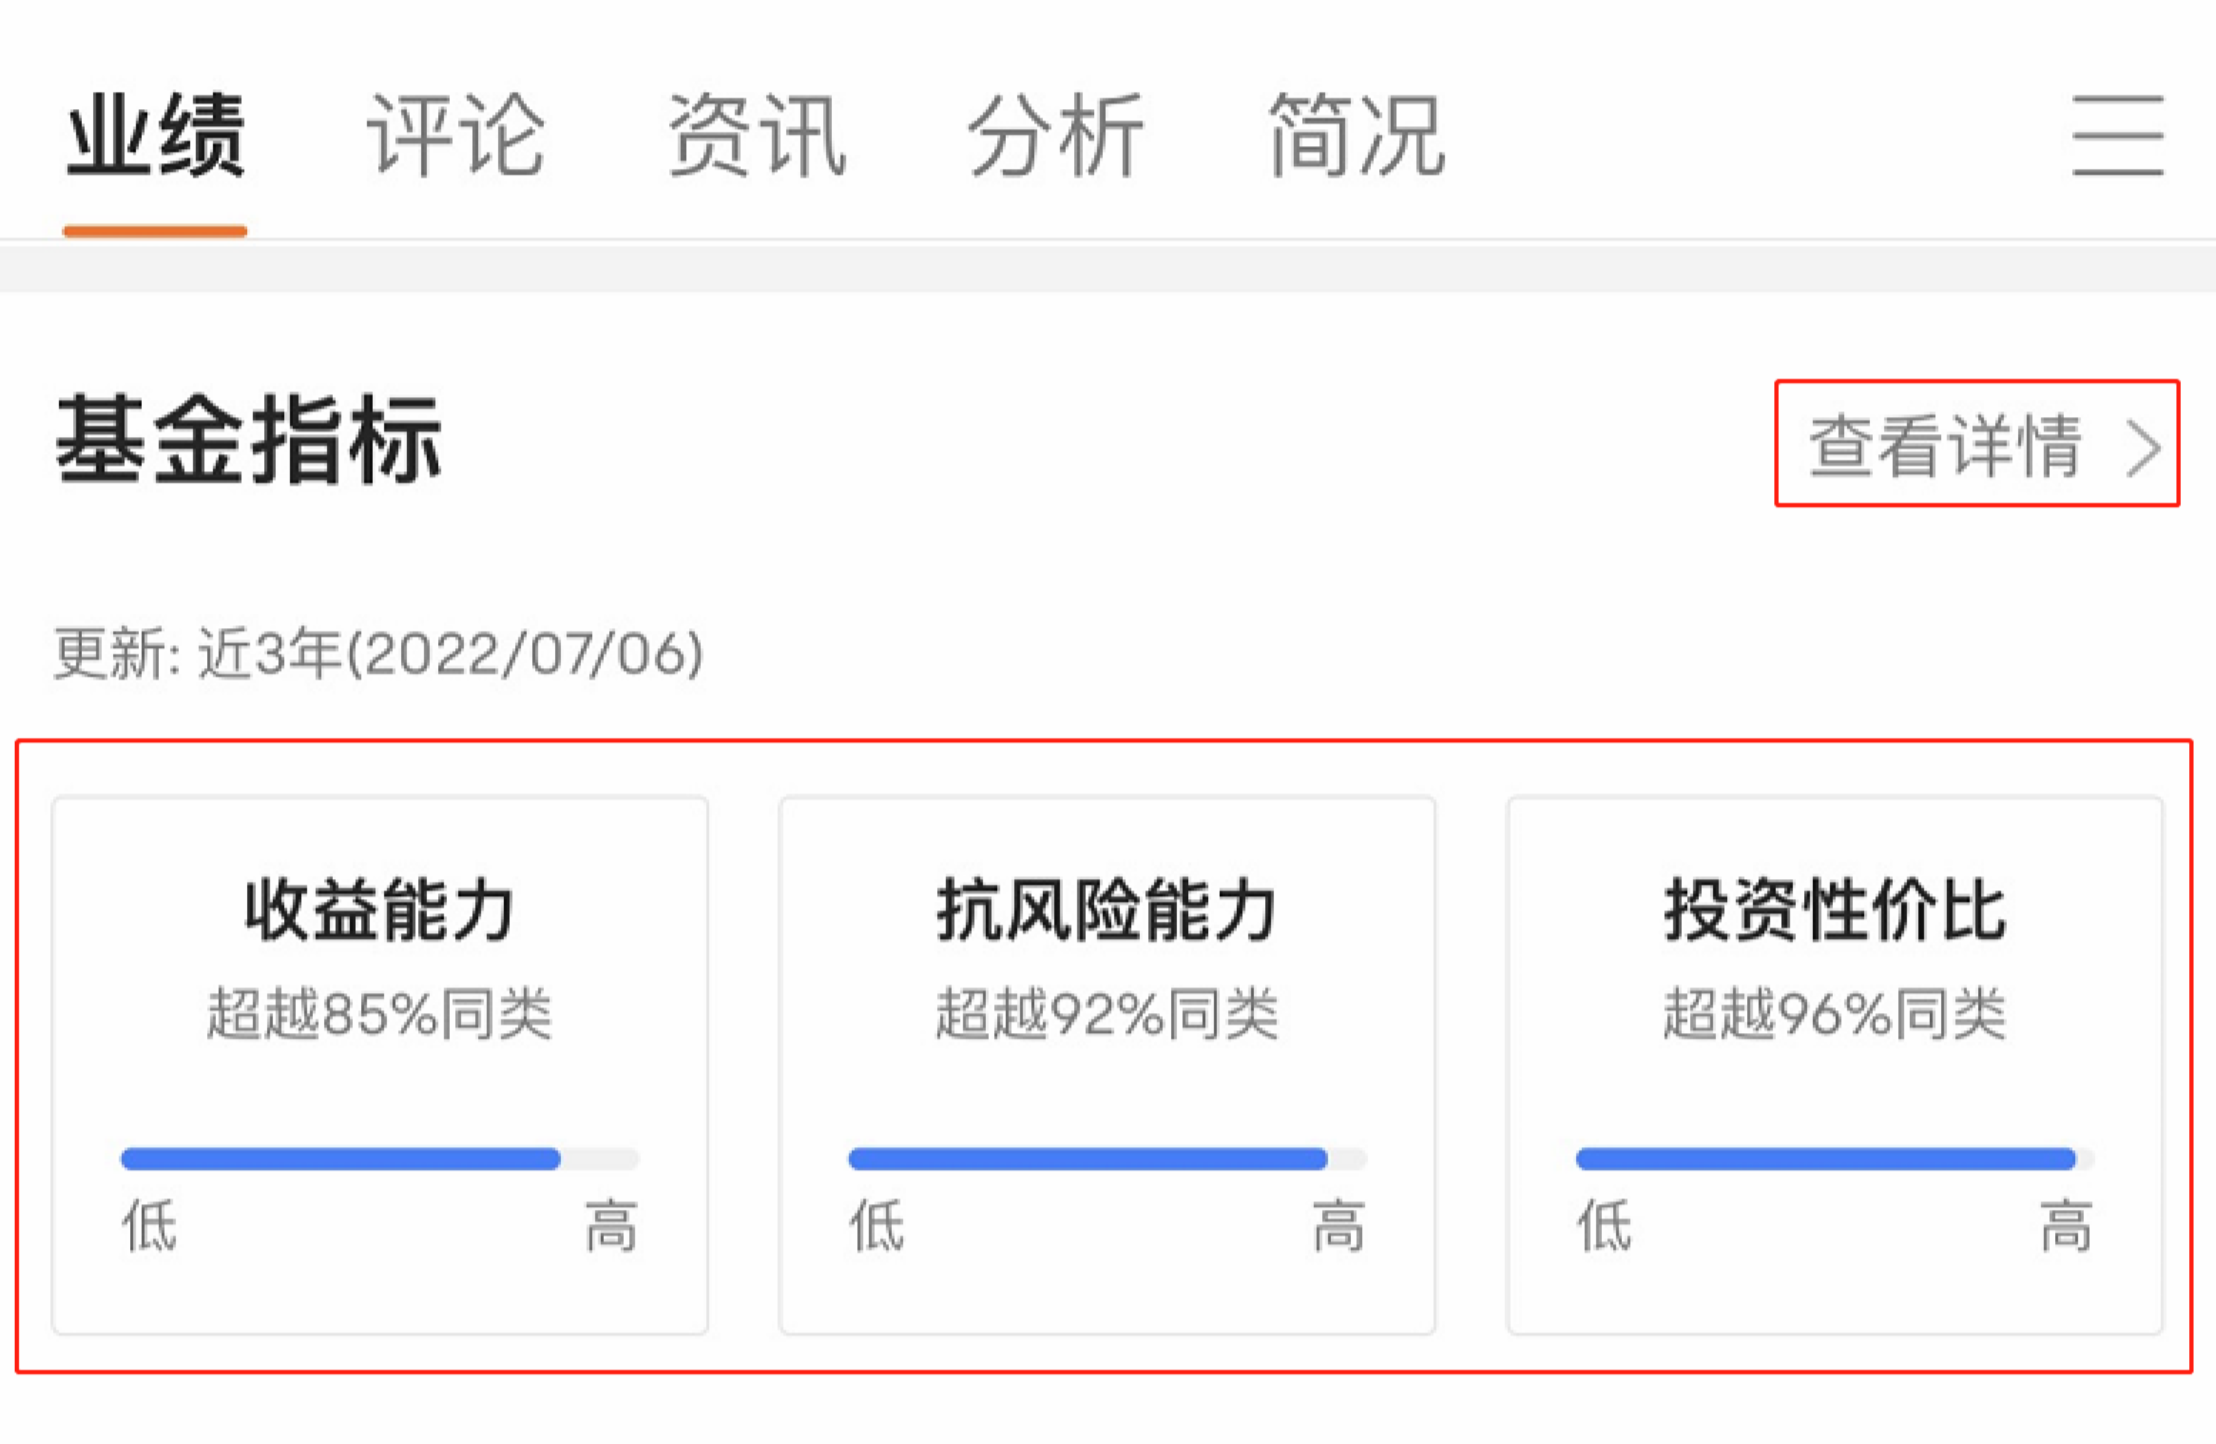Click the 更新: 近3年 date label

pos(378,654)
